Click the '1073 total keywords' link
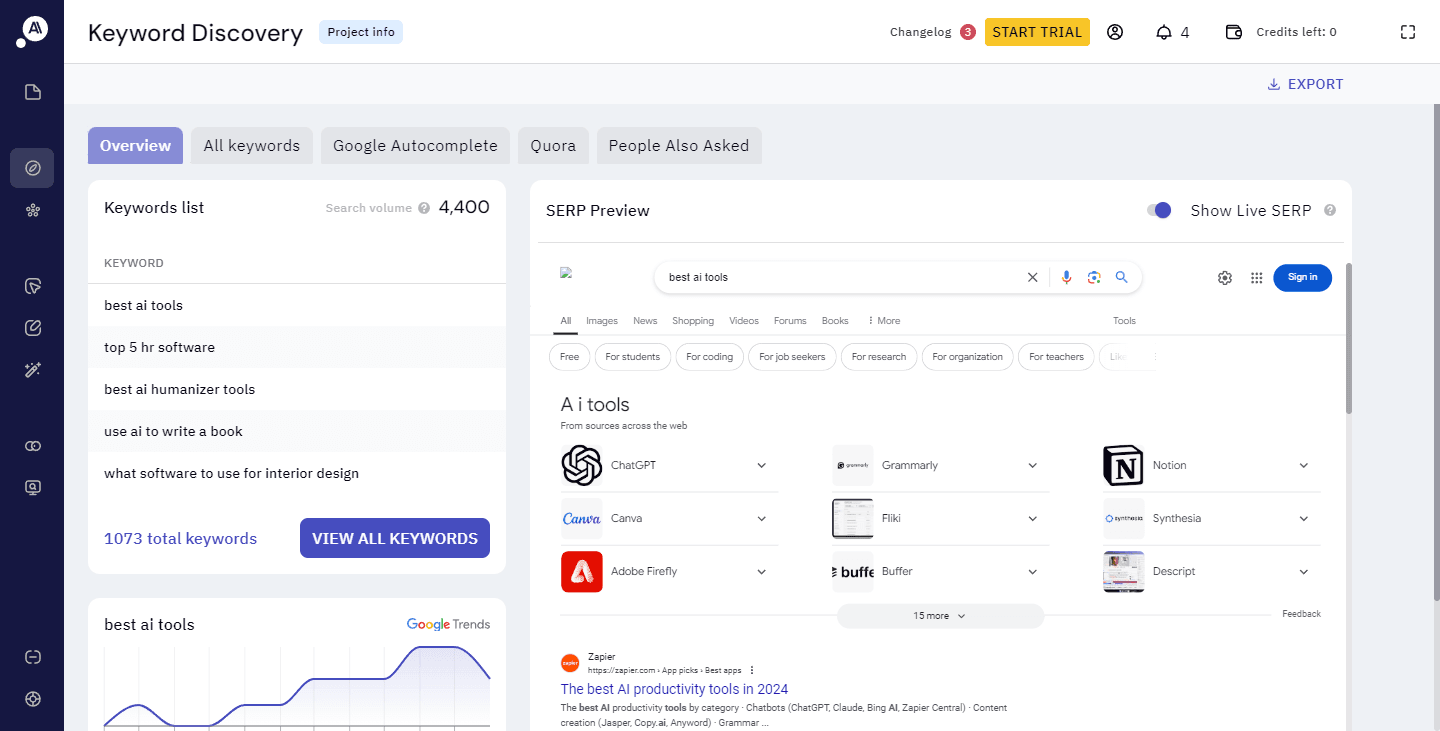 (x=180, y=538)
